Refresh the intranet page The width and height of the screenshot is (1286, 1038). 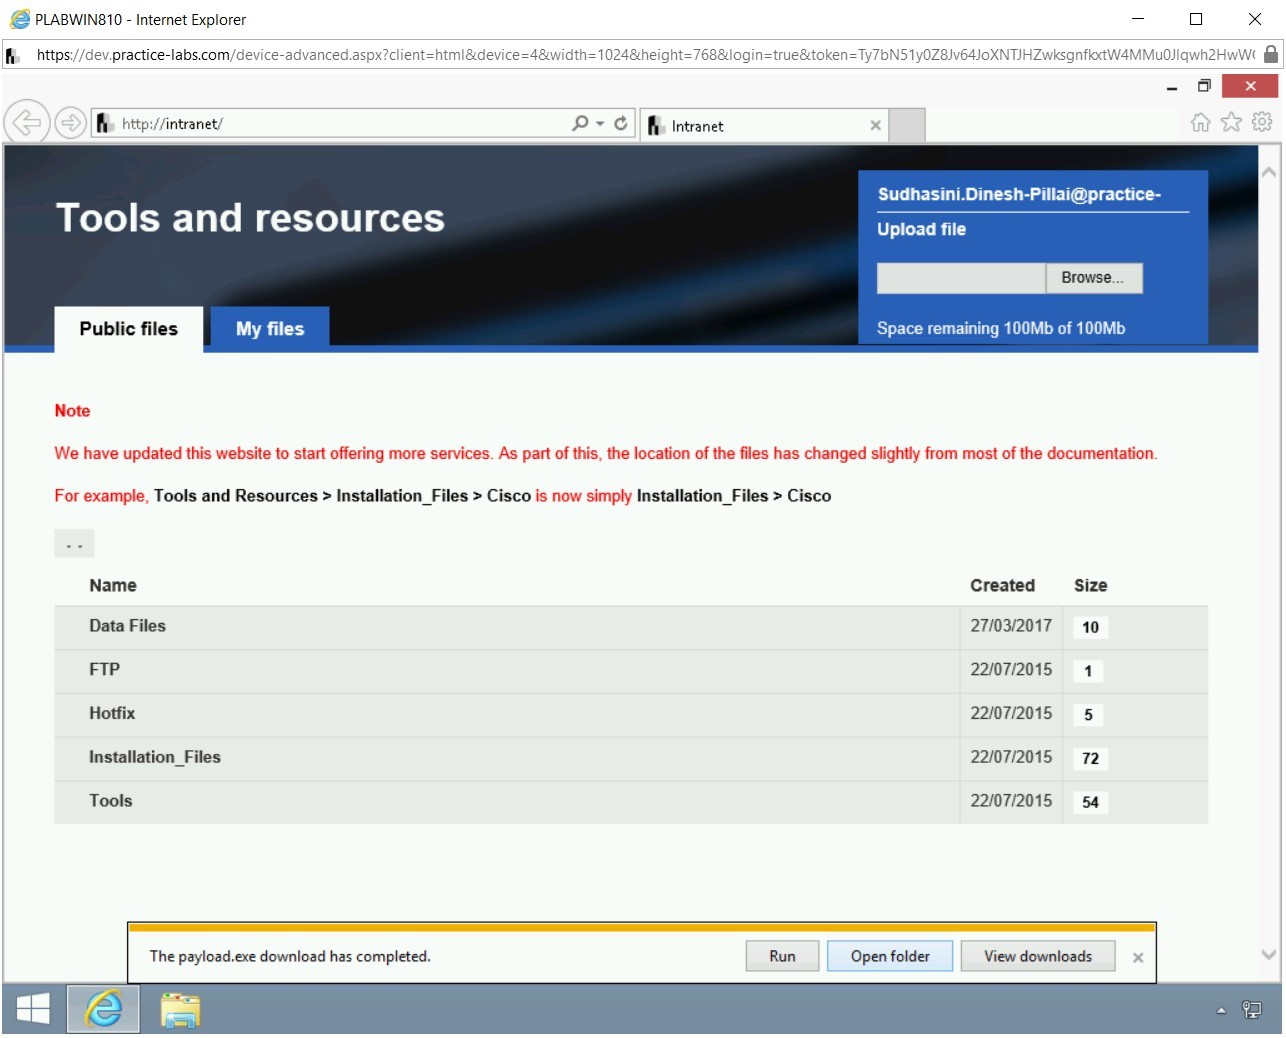620,122
